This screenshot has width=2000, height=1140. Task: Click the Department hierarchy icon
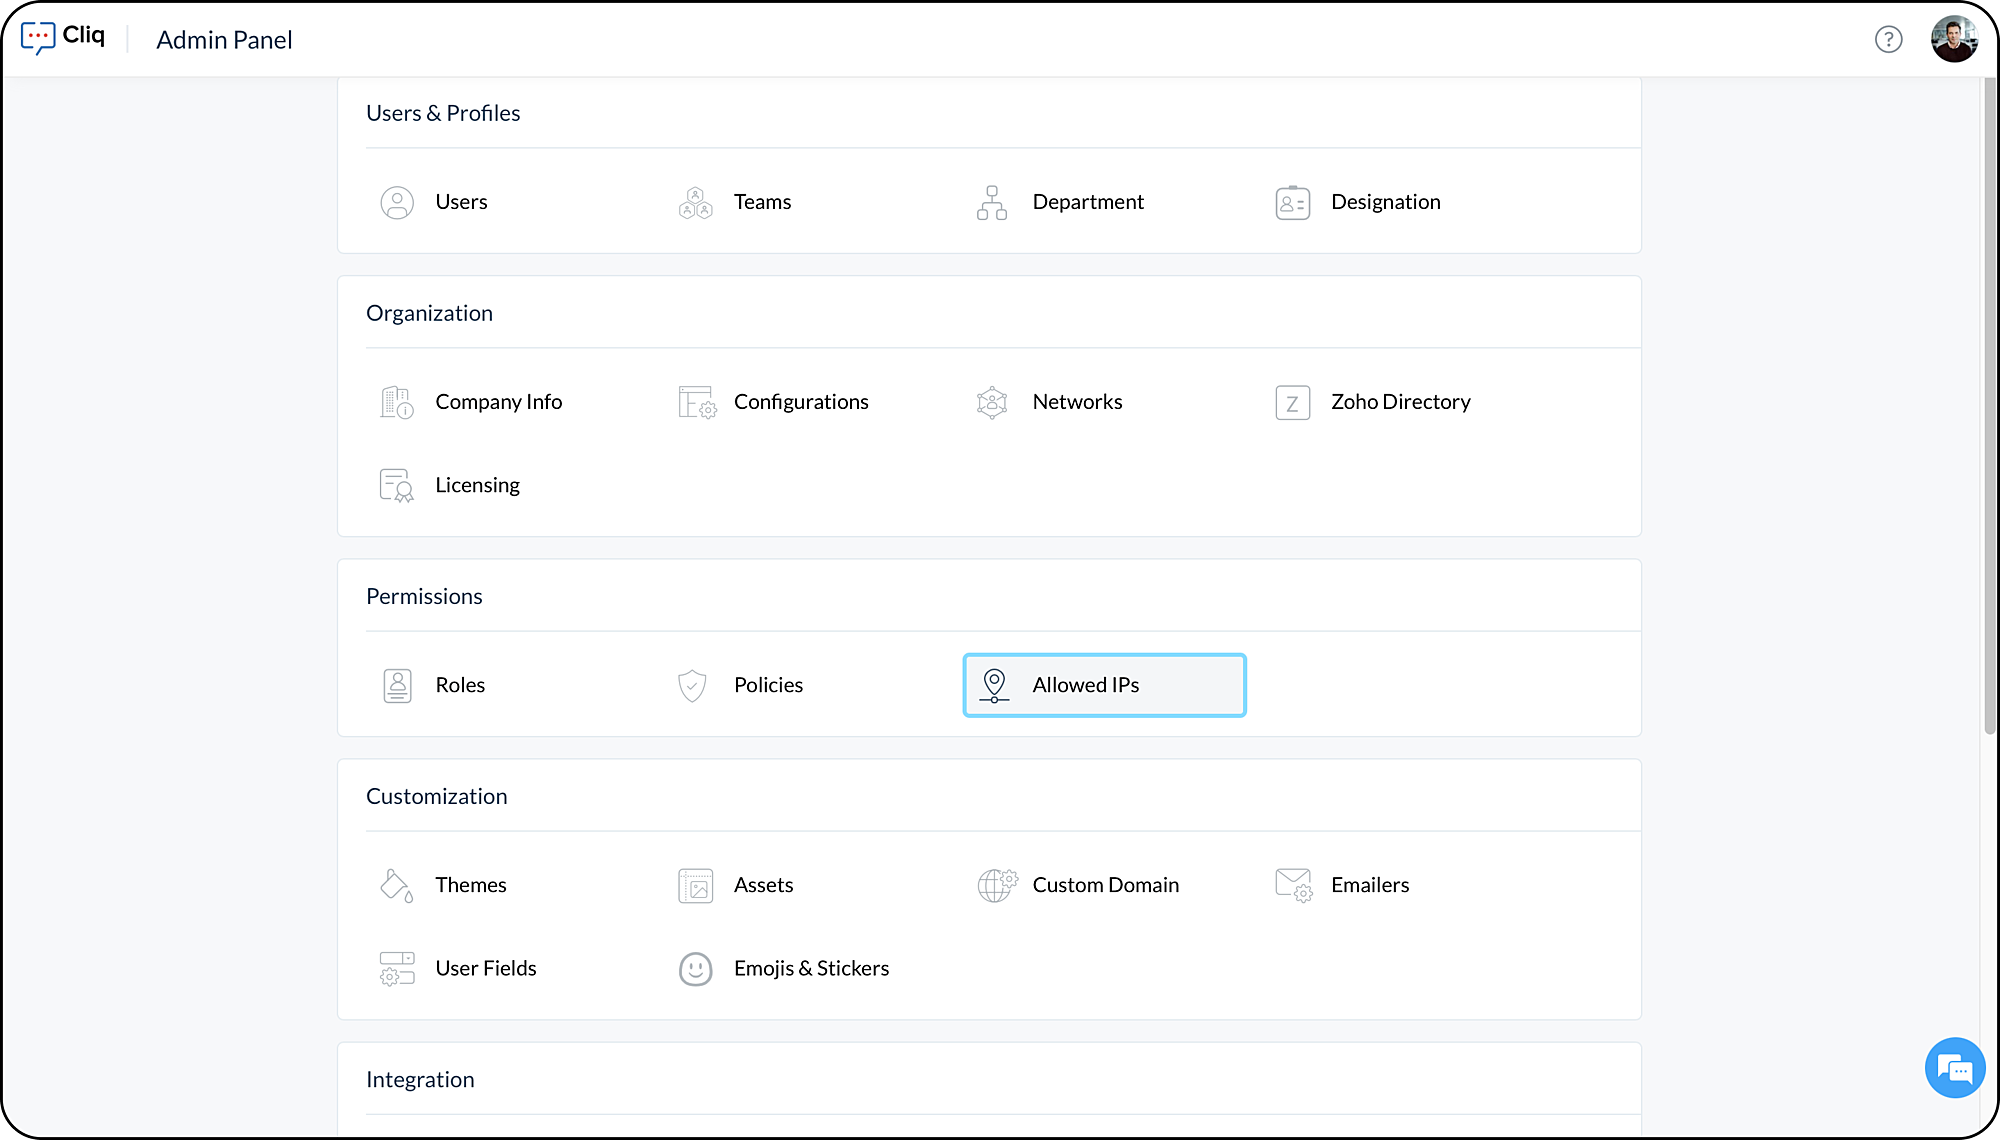click(x=992, y=203)
